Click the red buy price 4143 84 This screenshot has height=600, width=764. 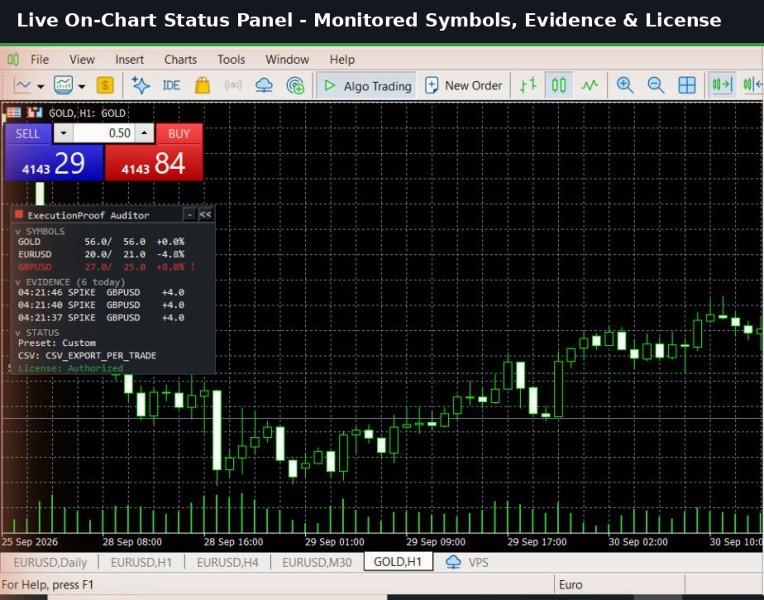point(154,163)
